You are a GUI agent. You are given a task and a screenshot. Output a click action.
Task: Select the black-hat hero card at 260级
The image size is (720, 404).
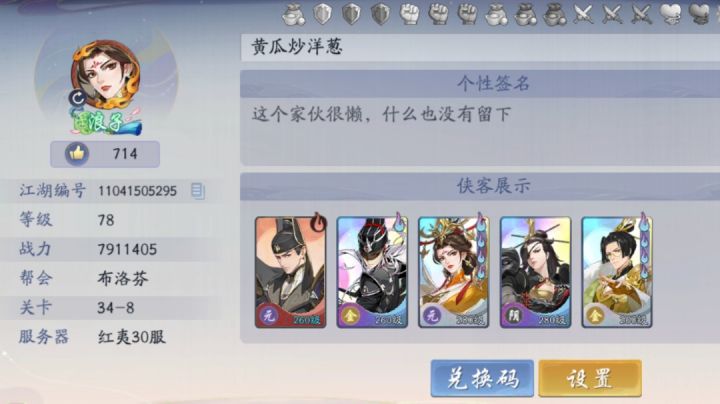(x=291, y=272)
